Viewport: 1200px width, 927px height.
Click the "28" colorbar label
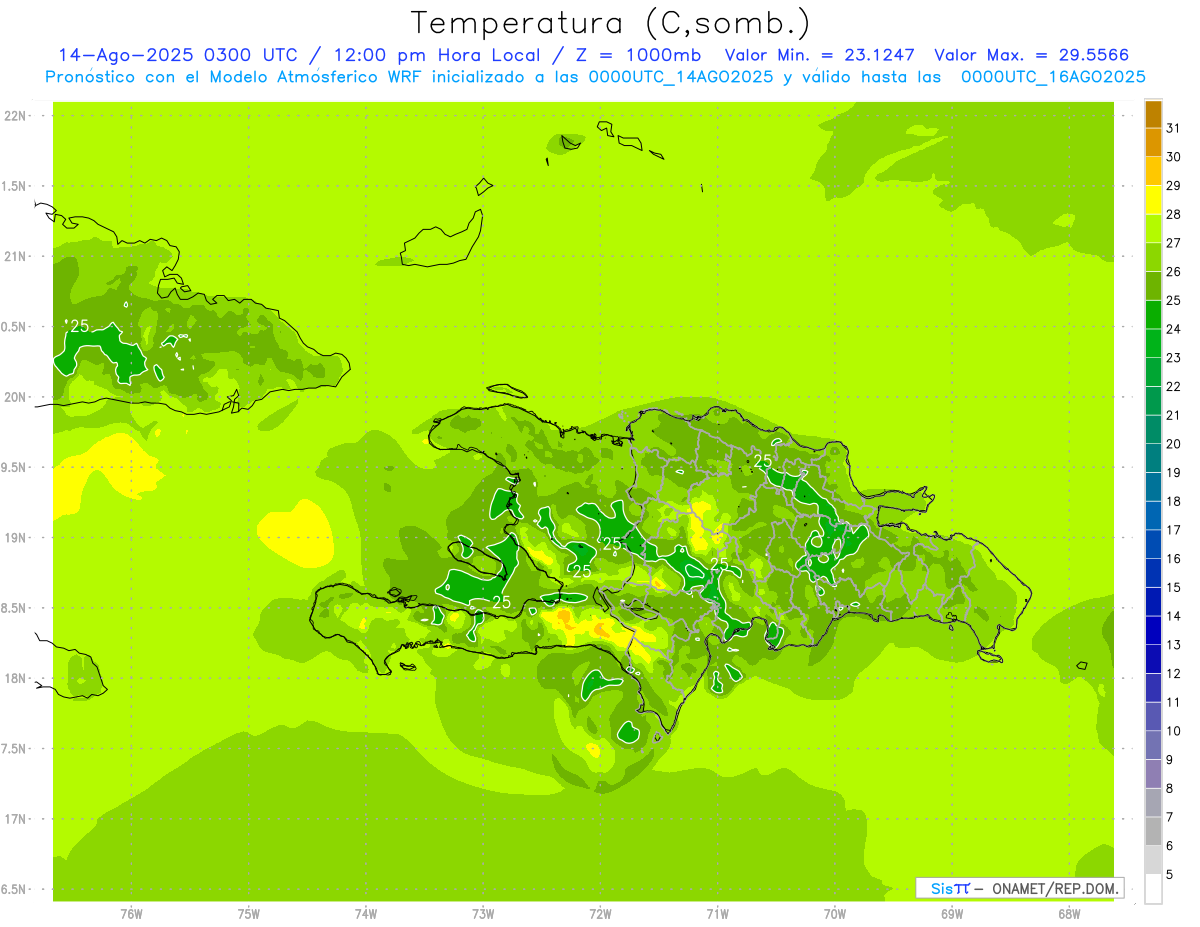1173,214
